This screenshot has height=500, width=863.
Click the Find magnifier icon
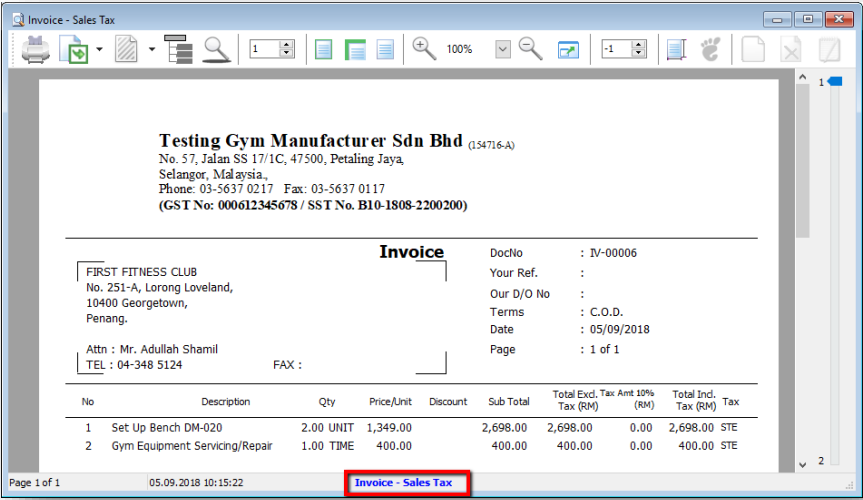(216, 49)
